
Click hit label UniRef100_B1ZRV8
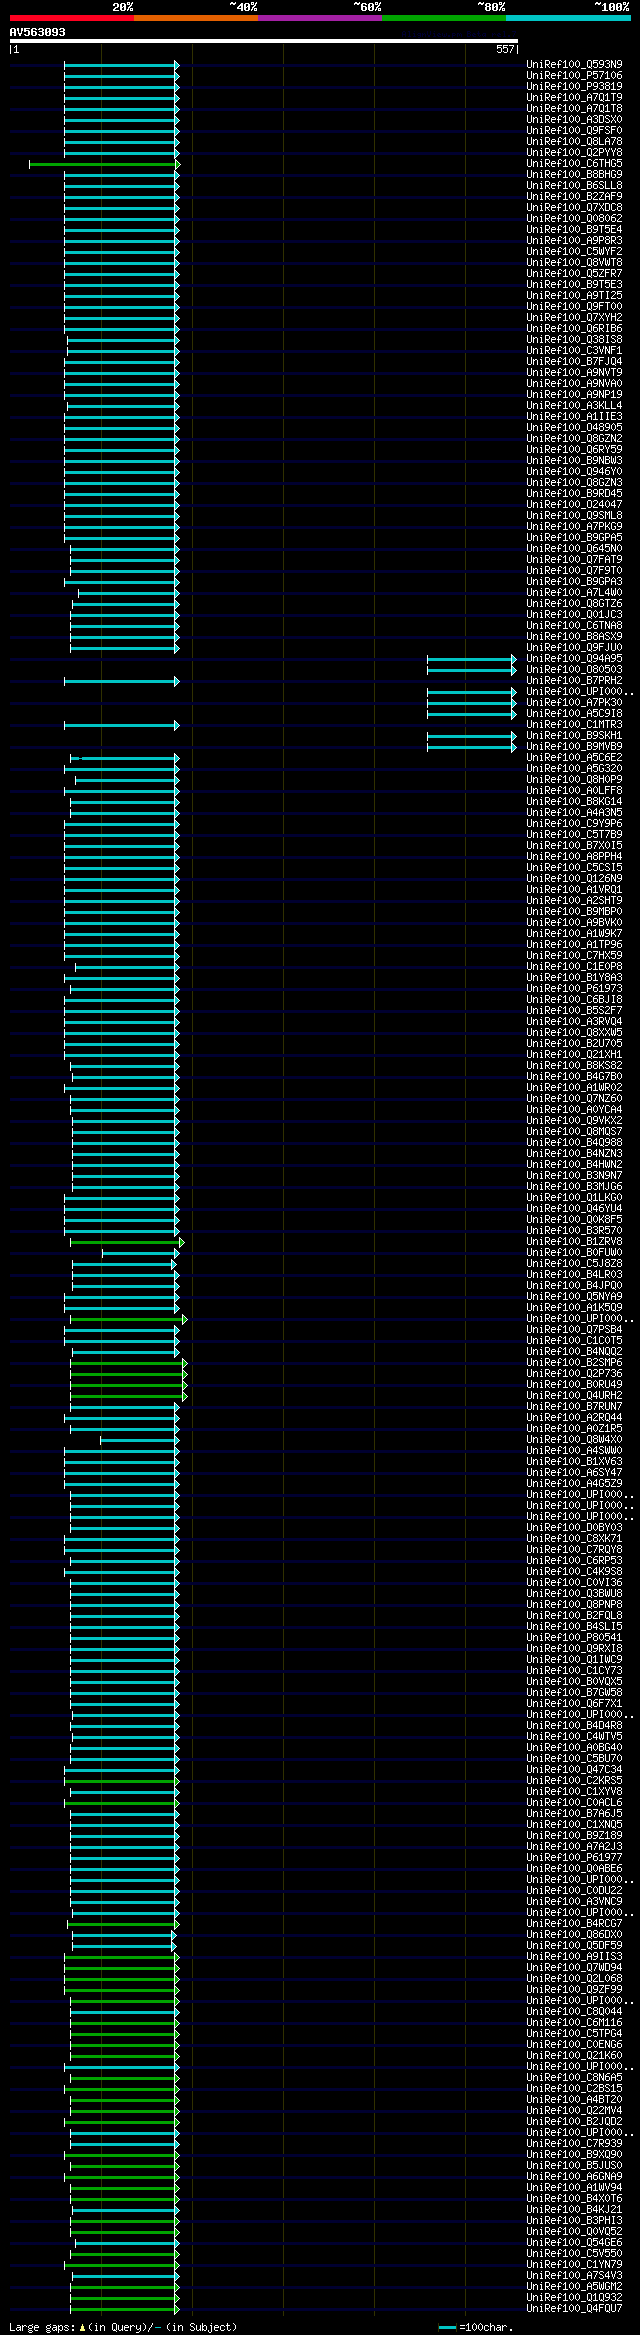tap(574, 1242)
